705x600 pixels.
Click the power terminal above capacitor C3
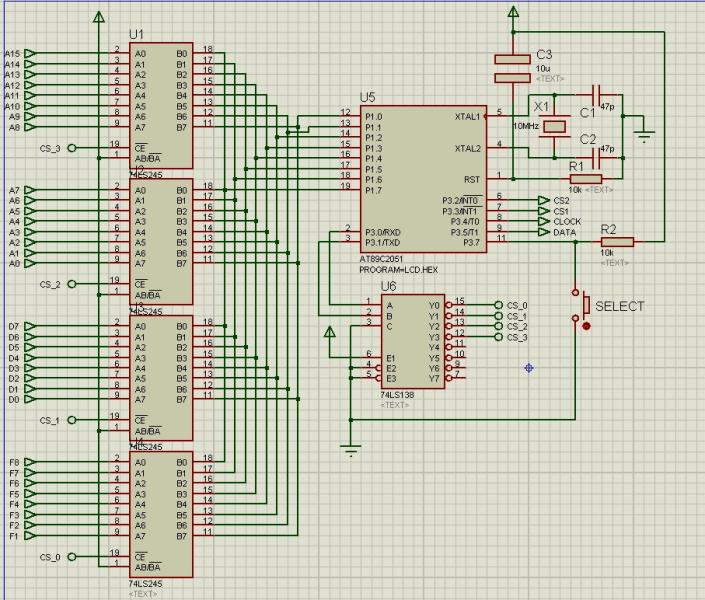coord(513,13)
